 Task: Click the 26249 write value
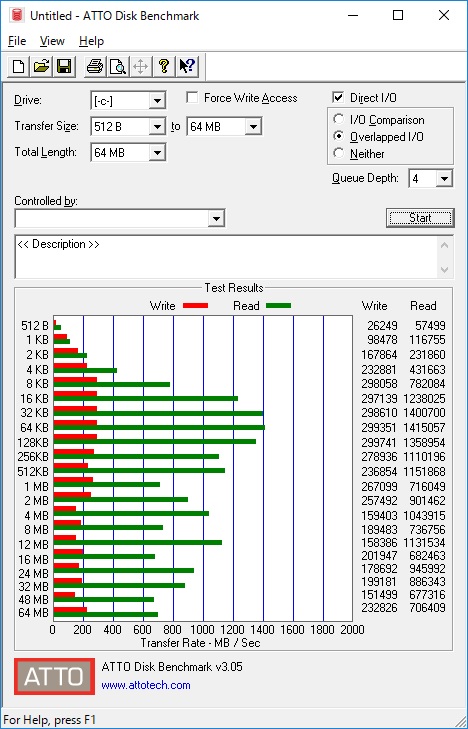[383, 326]
